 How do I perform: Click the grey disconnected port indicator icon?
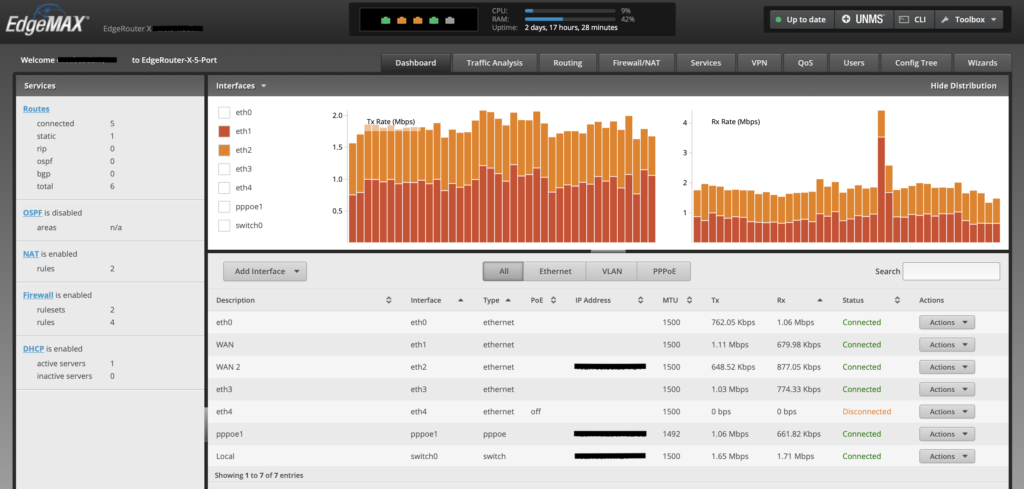450,18
